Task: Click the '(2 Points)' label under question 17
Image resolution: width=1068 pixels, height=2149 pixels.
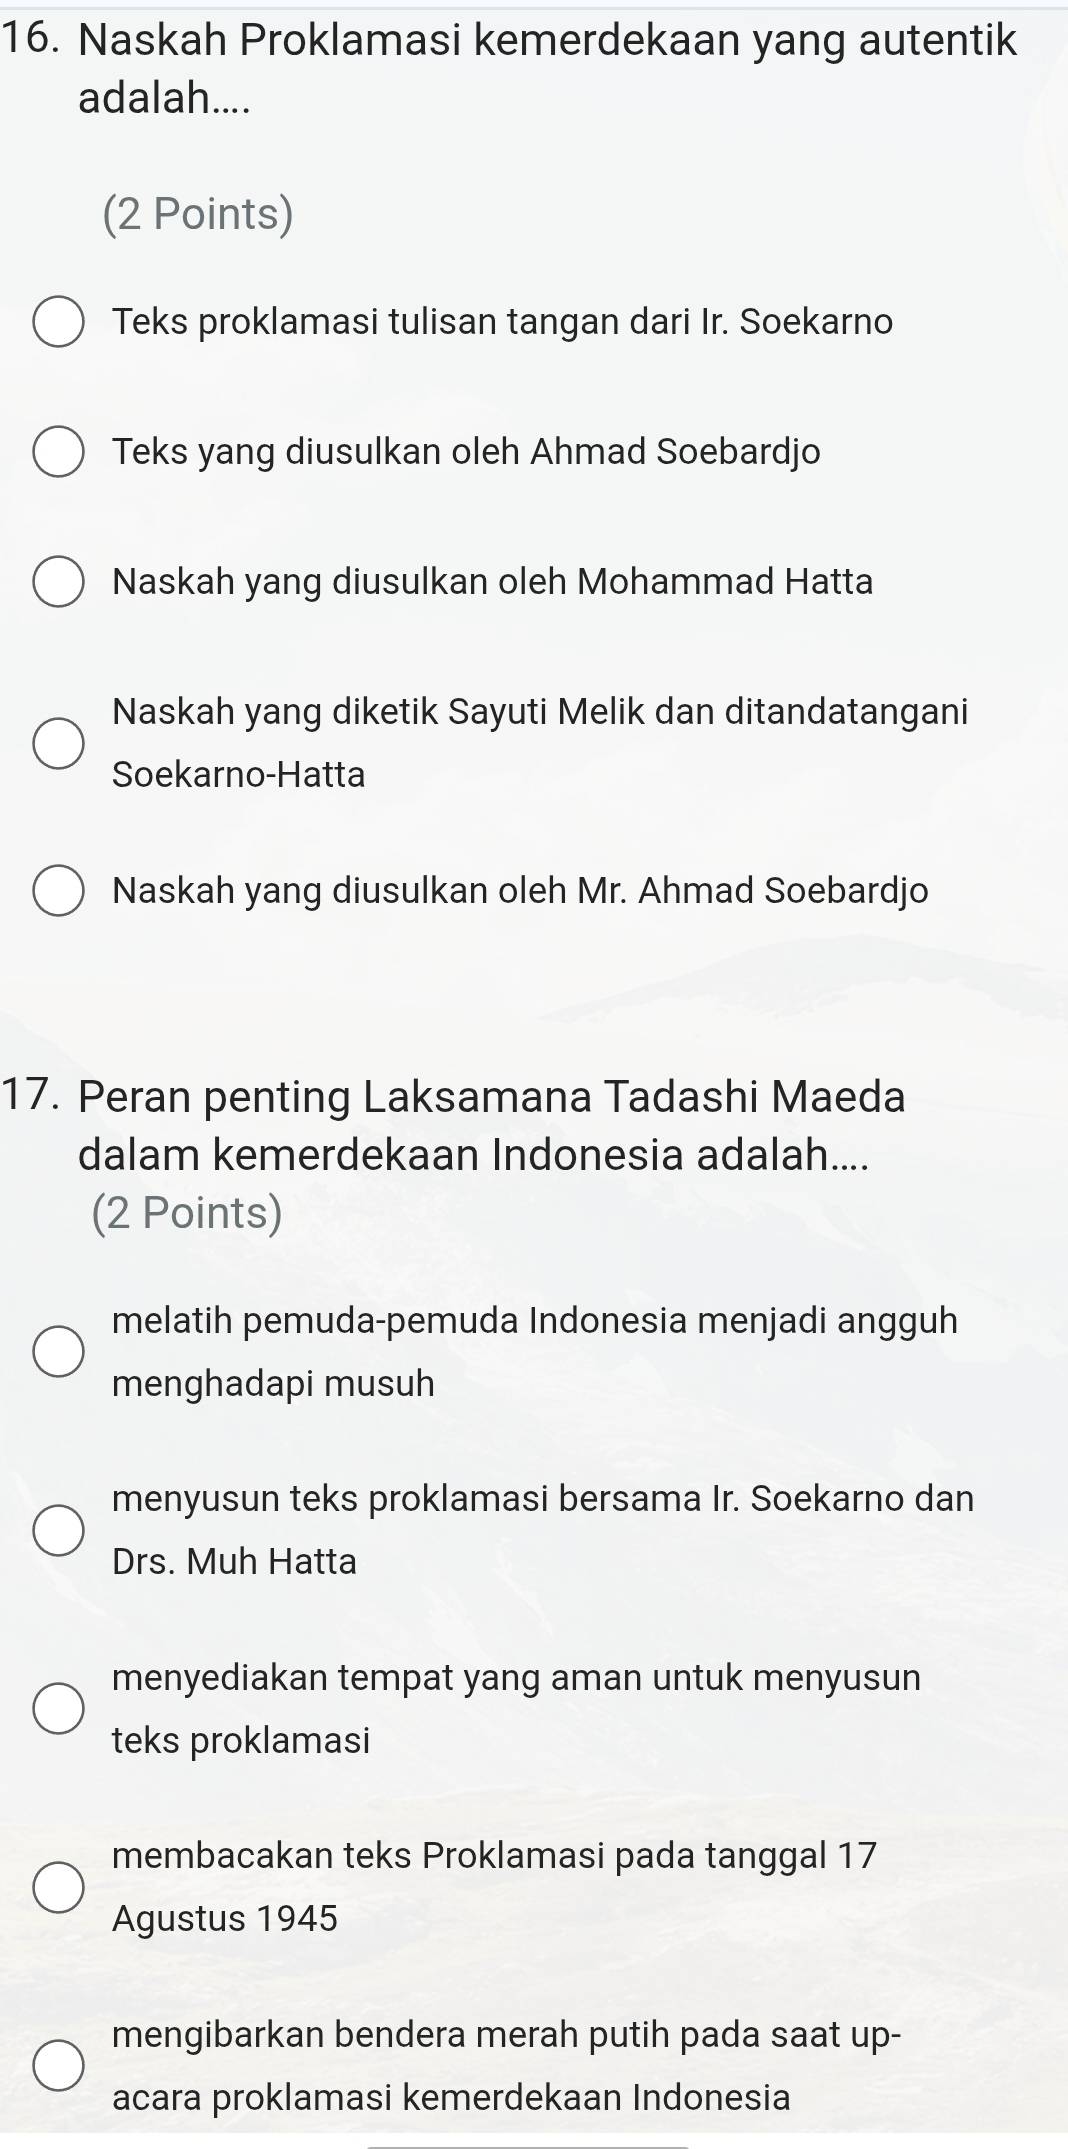Action: tap(187, 1213)
